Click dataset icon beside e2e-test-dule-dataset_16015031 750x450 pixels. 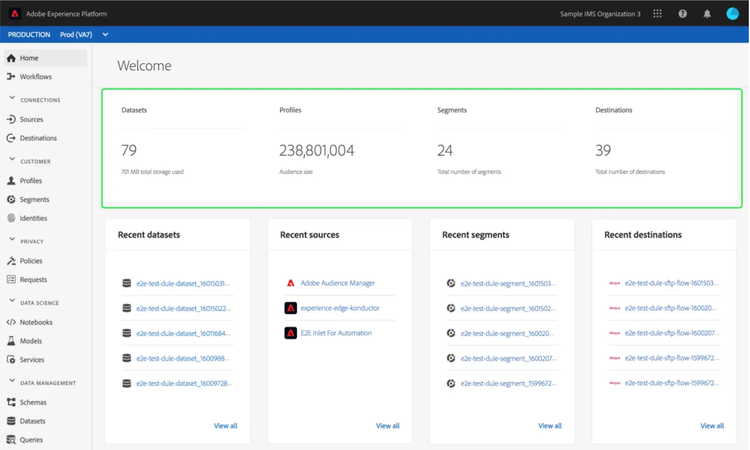tap(127, 283)
